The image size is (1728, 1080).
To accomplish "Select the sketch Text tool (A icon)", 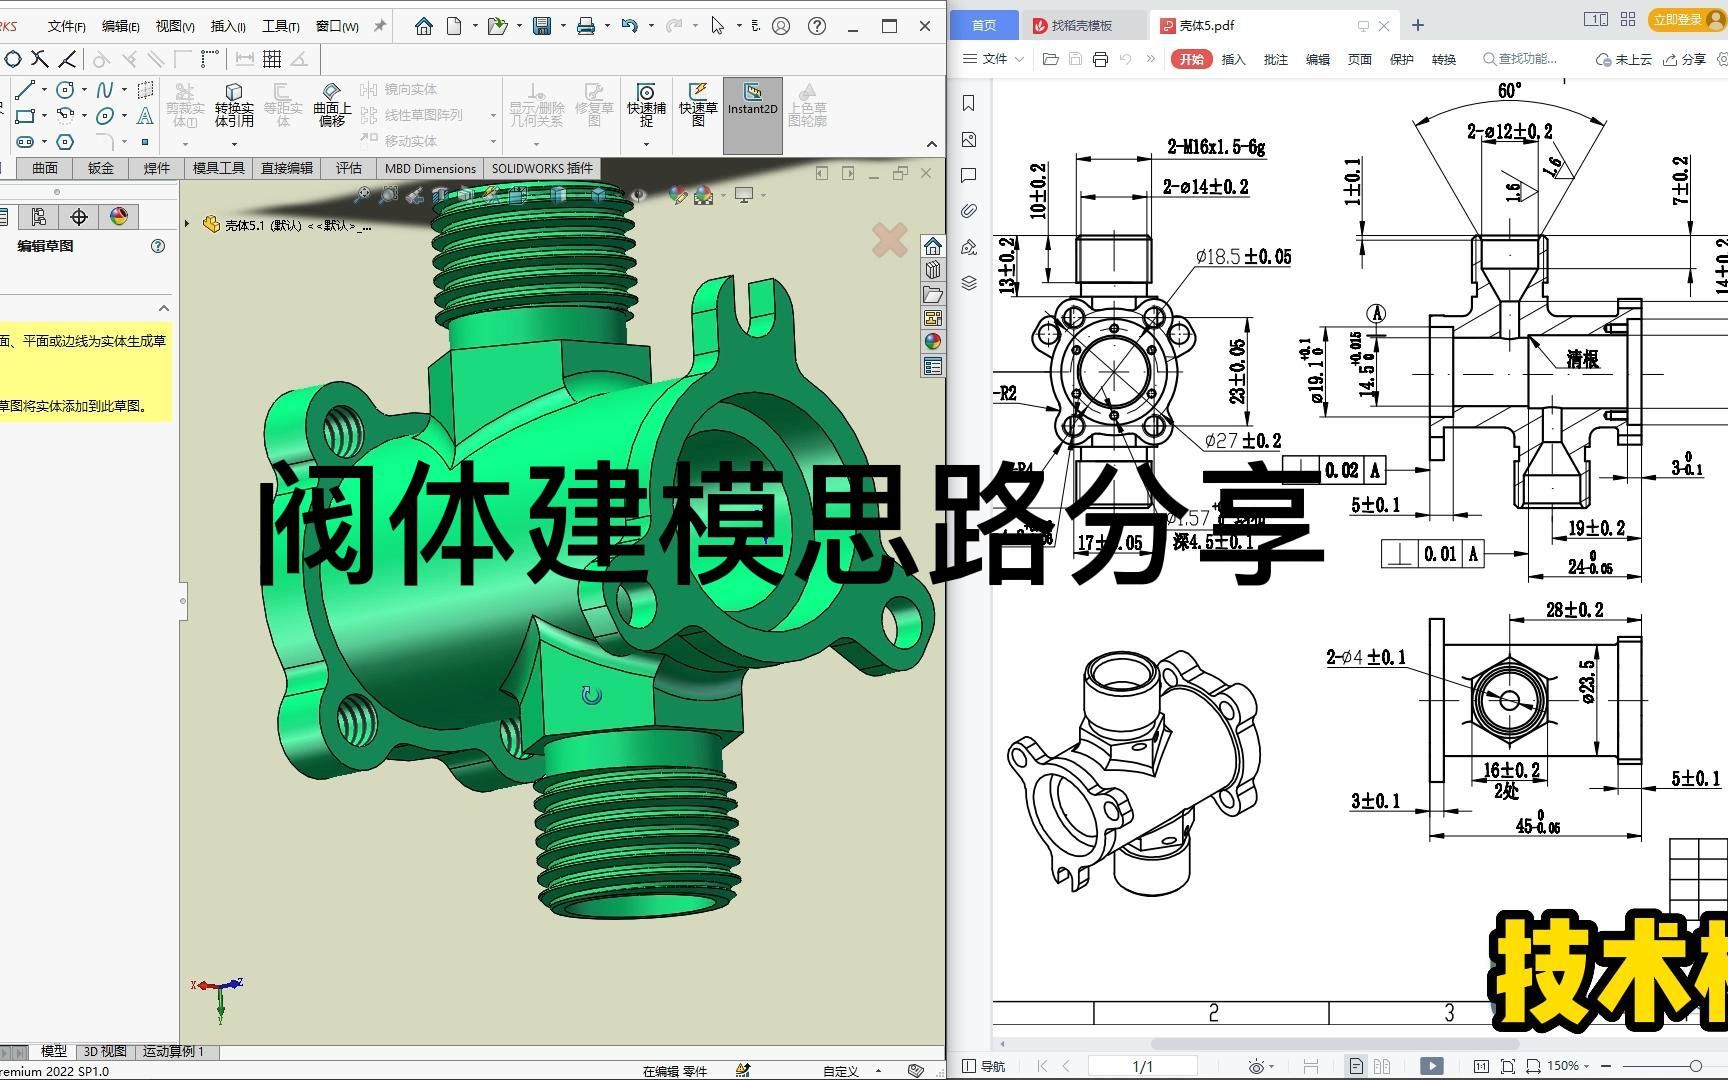I will coord(145,116).
